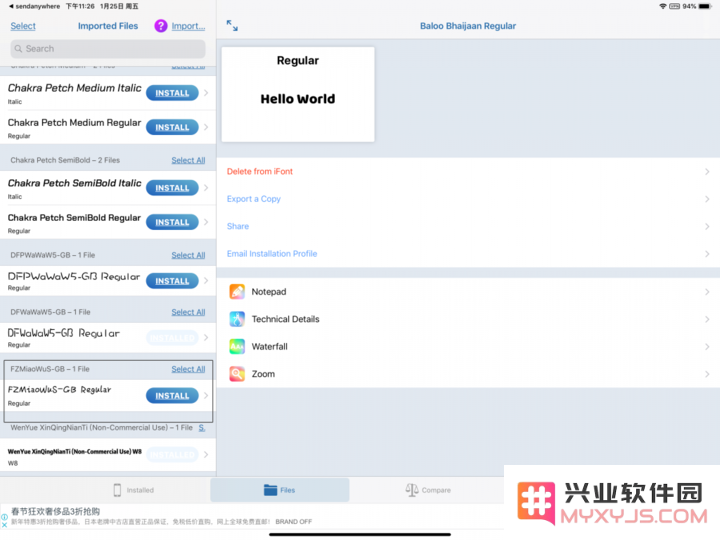
Task: Open chevron for Chakra Petch SemiBold Italic
Action: click(206, 188)
